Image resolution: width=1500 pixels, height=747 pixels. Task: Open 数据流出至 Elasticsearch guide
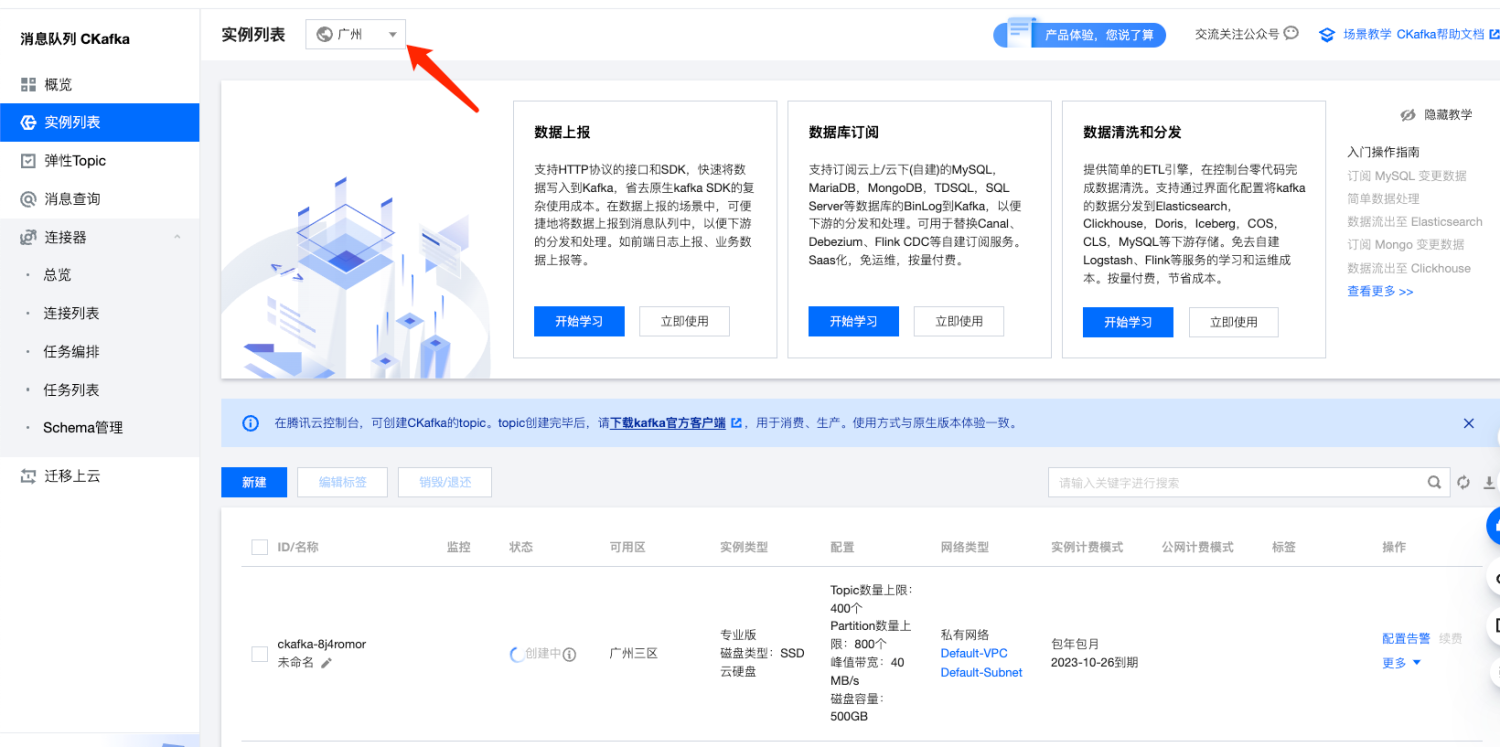[1415, 222]
